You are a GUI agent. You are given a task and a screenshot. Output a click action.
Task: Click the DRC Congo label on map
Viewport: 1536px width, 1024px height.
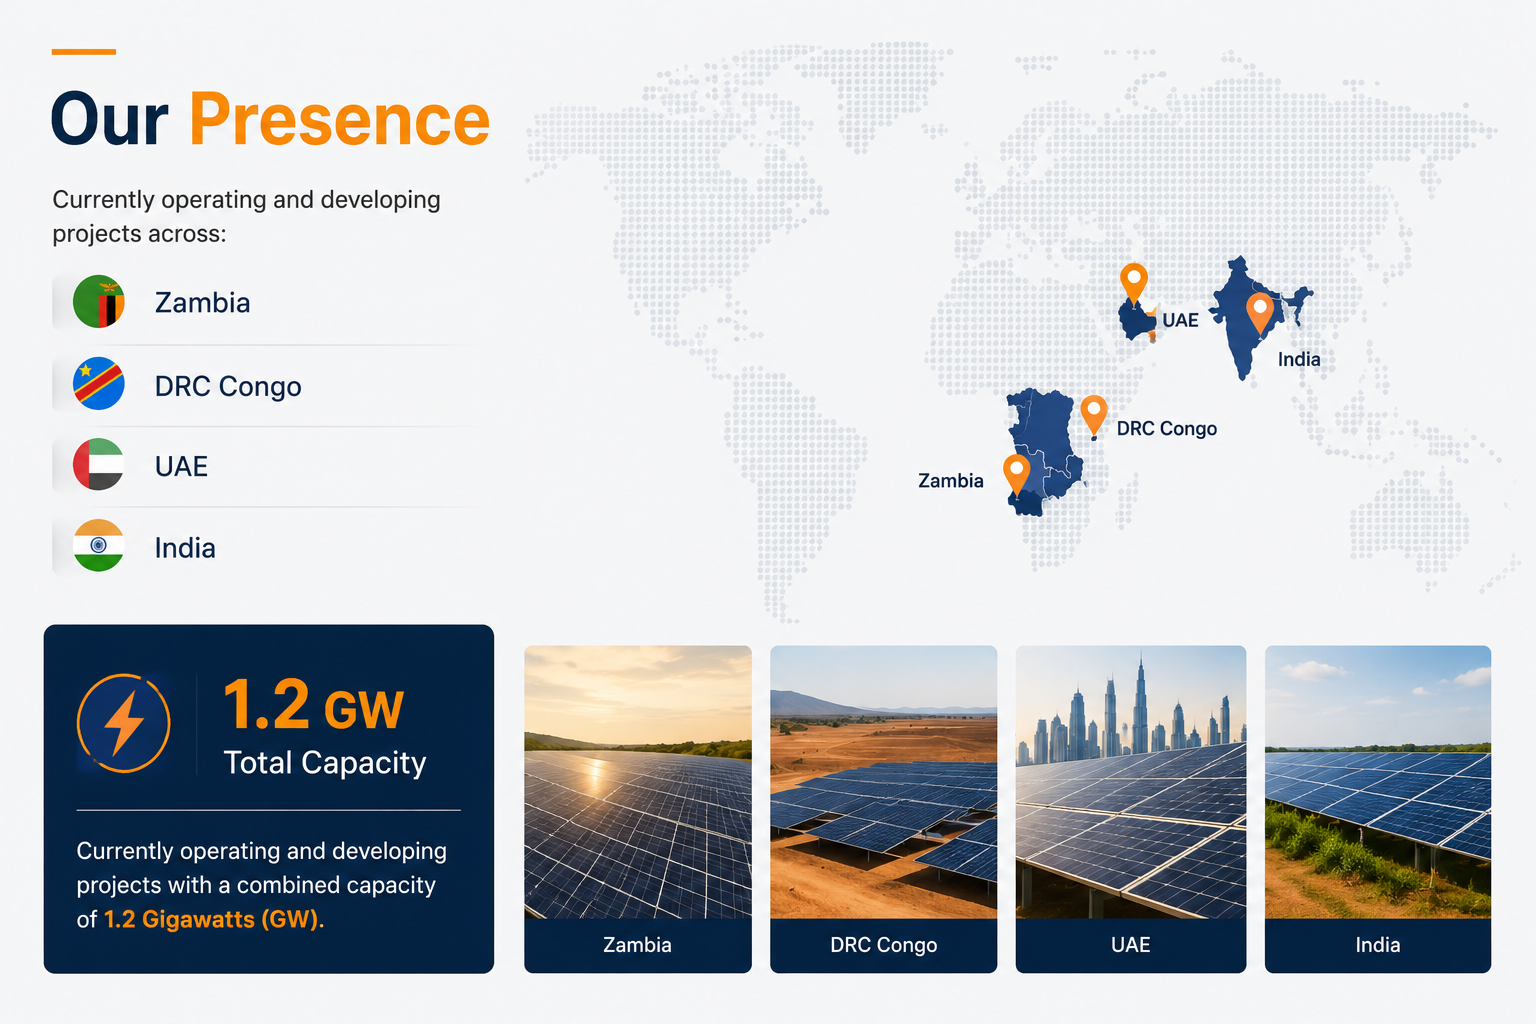(x=1167, y=428)
